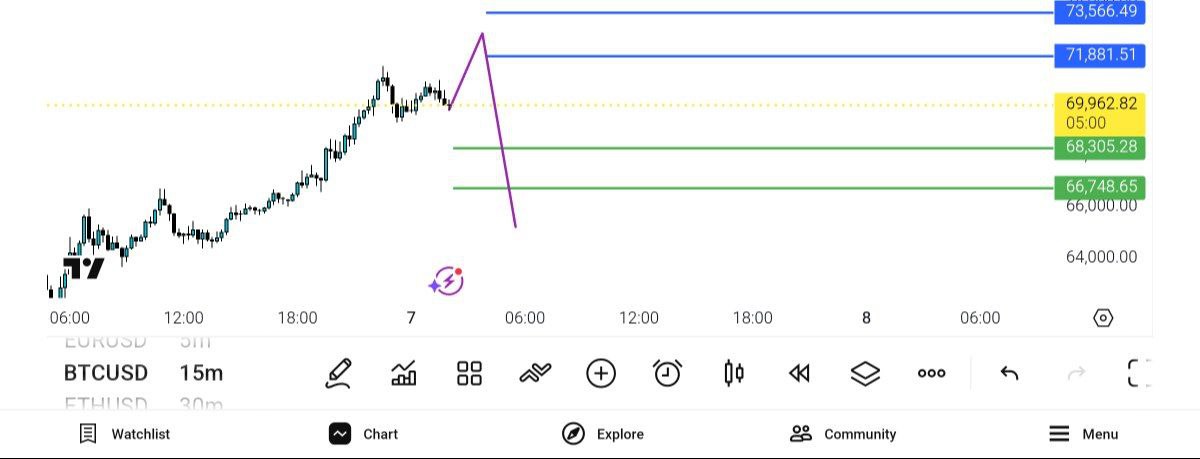This screenshot has width=1200, height=459.
Task: Open the indicators chart icon
Action: tap(404, 374)
